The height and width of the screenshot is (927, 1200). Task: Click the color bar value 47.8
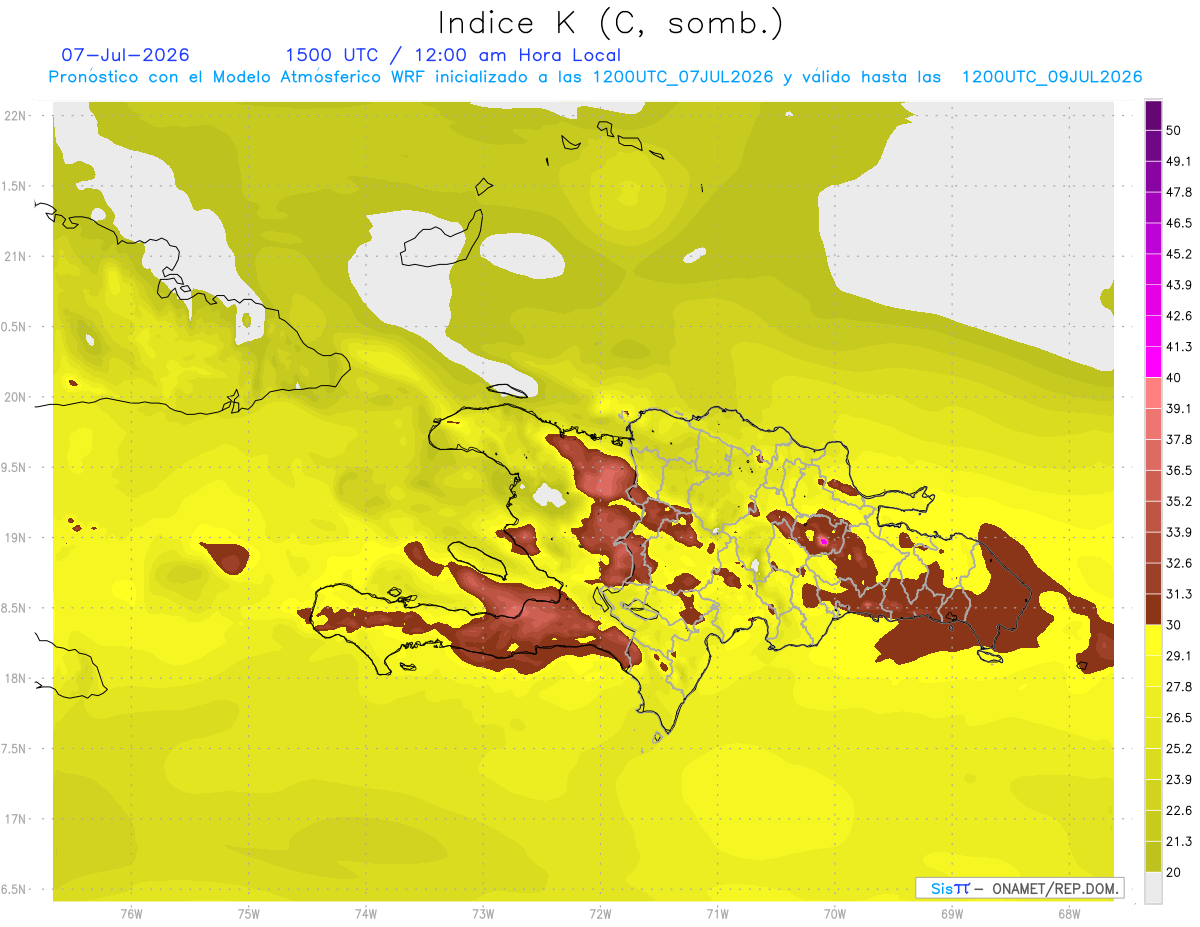(x=1179, y=192)
